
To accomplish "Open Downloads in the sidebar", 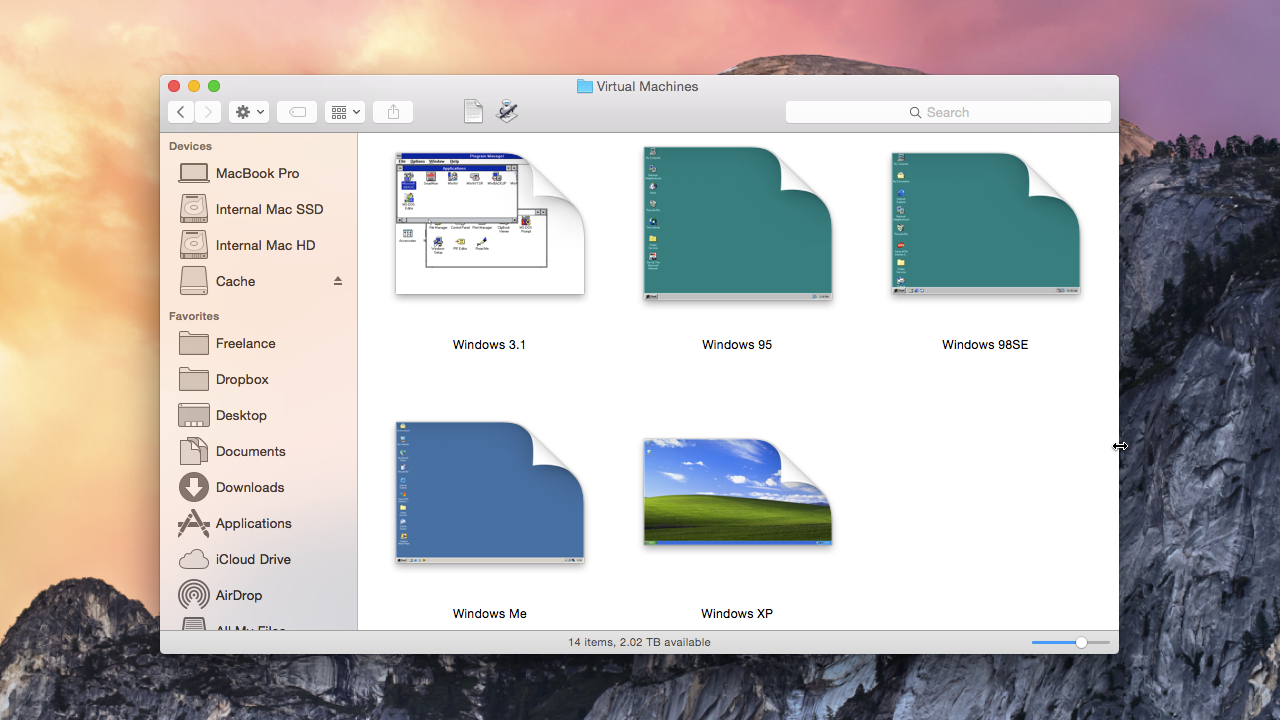I will click(258, 487).
